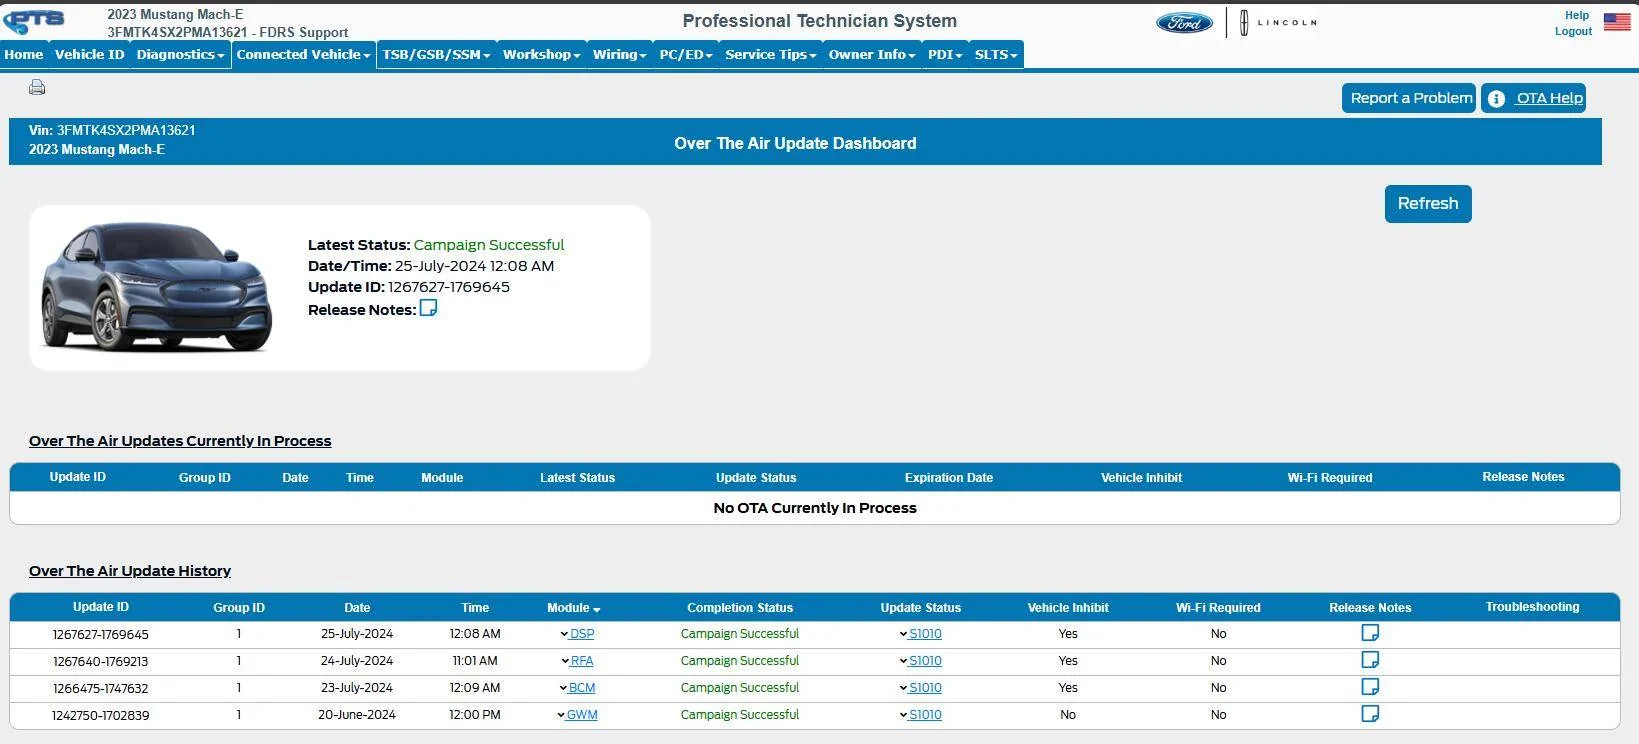This screenshot has width=1639, height=744.
Task: Open the Release Notes icon under Latest Status
Action: (x=428, y=308)
